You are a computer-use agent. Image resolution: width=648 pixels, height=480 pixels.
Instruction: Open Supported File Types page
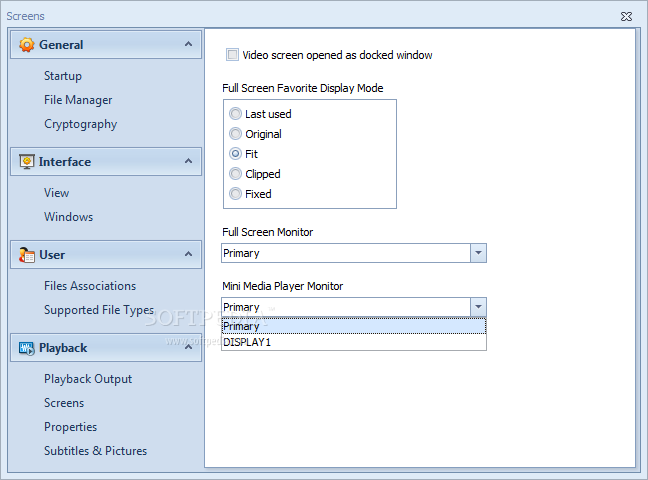click(99, 310)
